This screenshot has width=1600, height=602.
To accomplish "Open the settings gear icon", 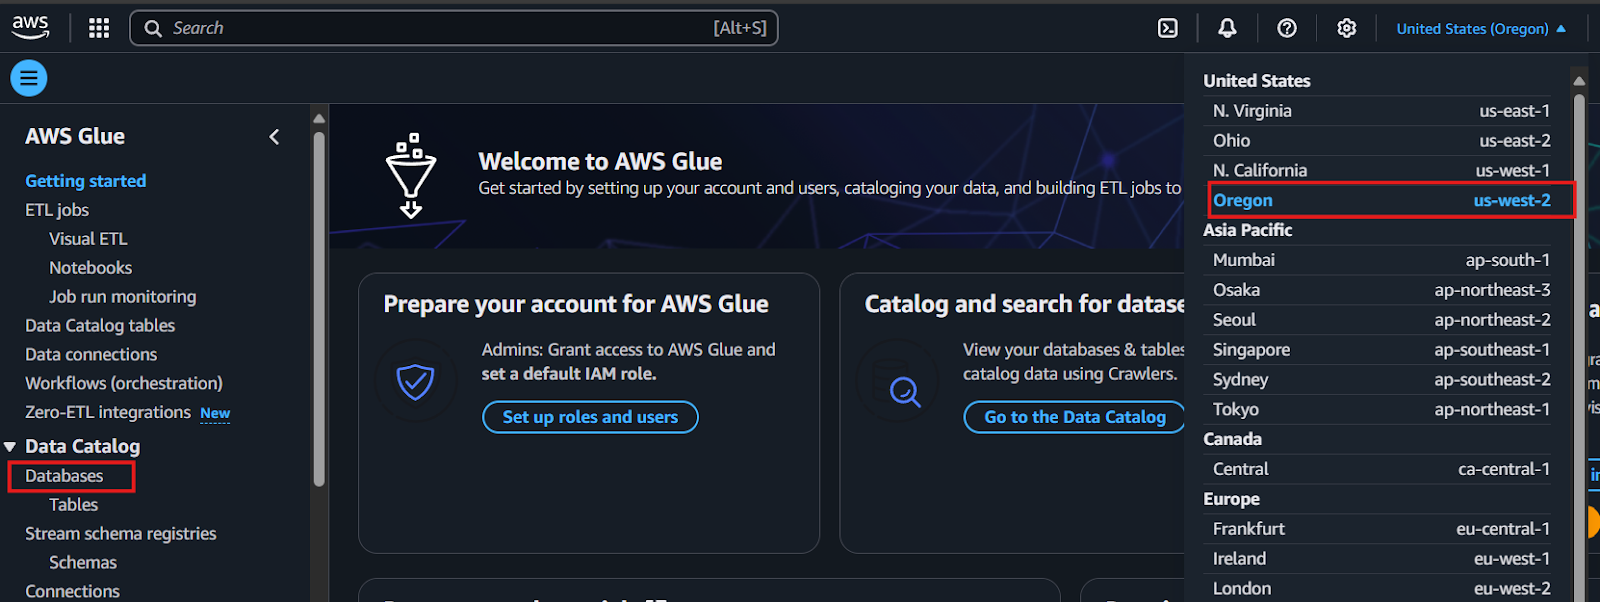I will tap(1347, 28).
